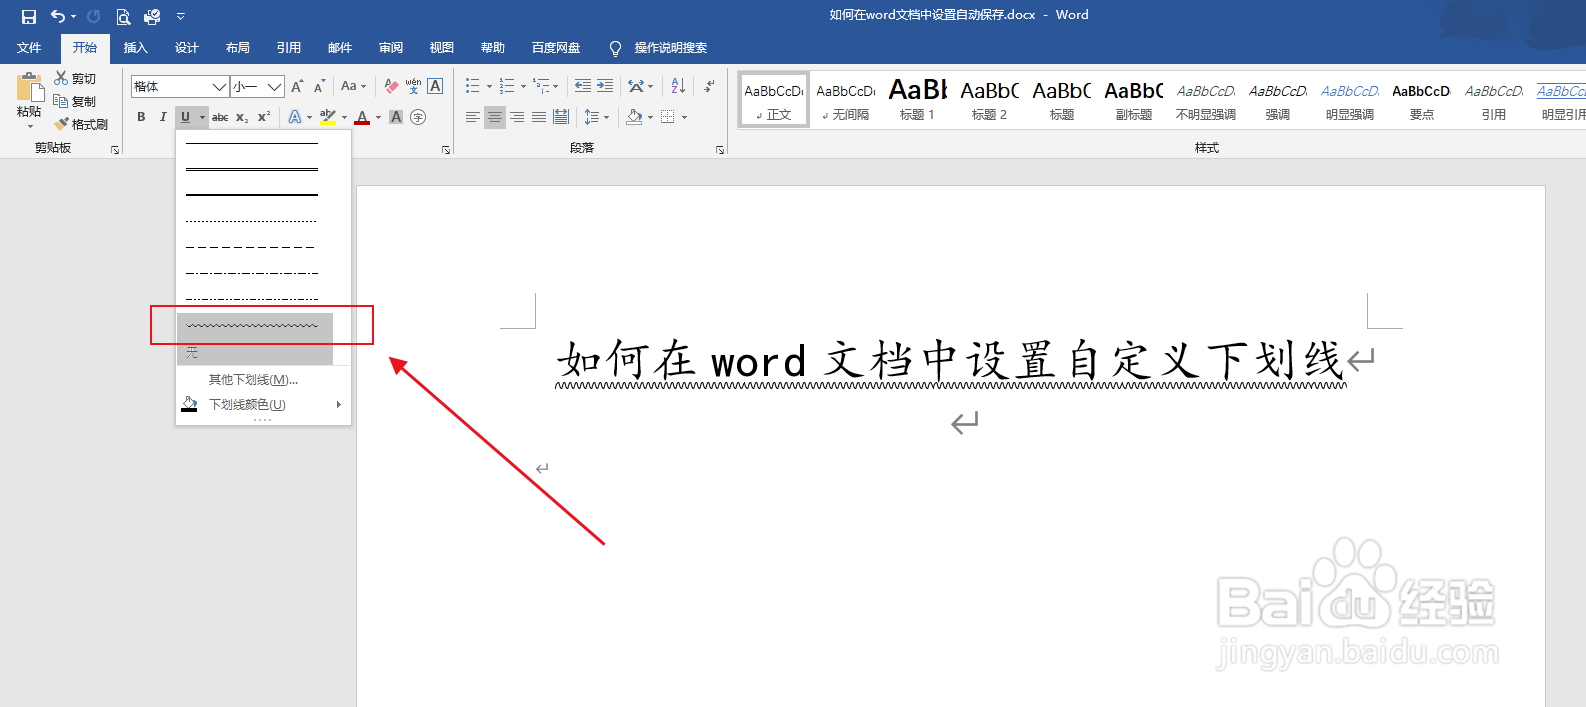Toggle strikethrough formatting
The height and width of the screenshot is (707, 1586).
[220, 117]
